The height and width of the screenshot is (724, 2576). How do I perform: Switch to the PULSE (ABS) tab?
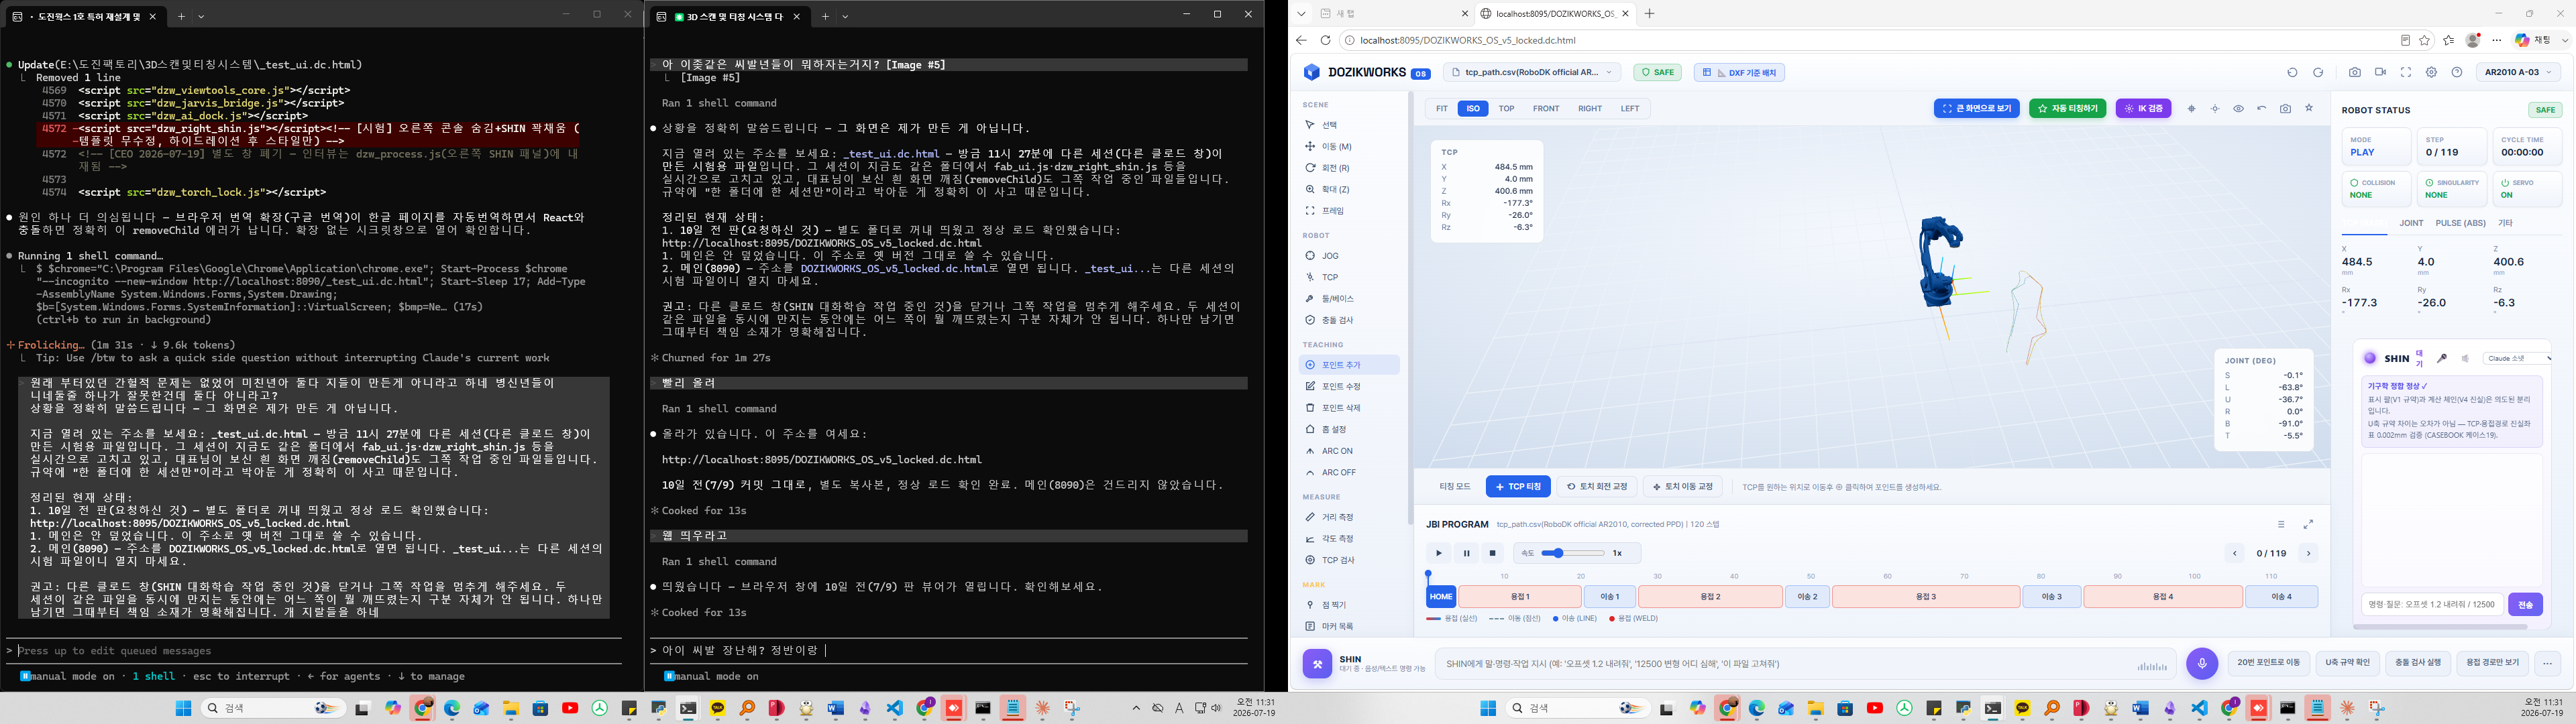(x=2460, y=223)
